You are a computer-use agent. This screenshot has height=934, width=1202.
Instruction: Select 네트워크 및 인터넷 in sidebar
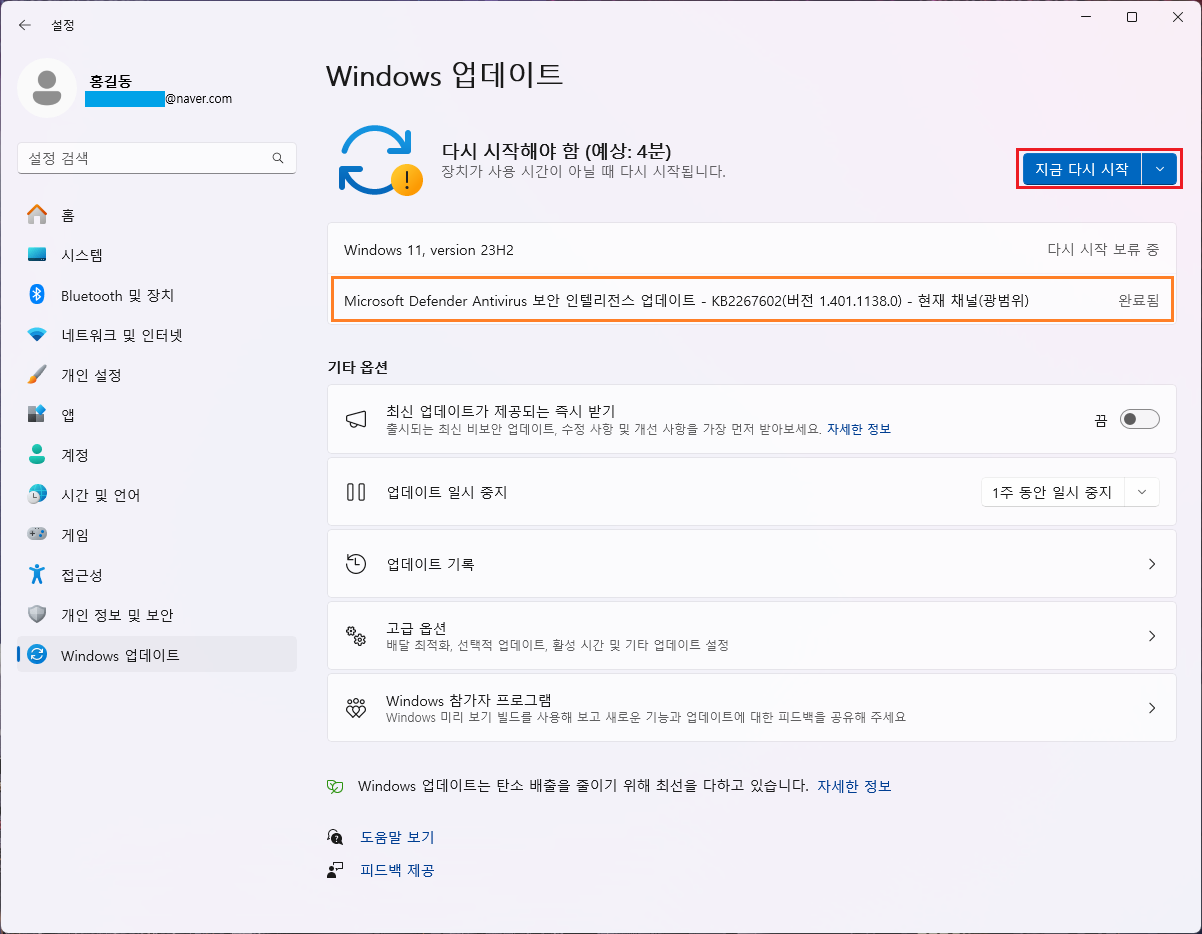click(x=157, y=335)
